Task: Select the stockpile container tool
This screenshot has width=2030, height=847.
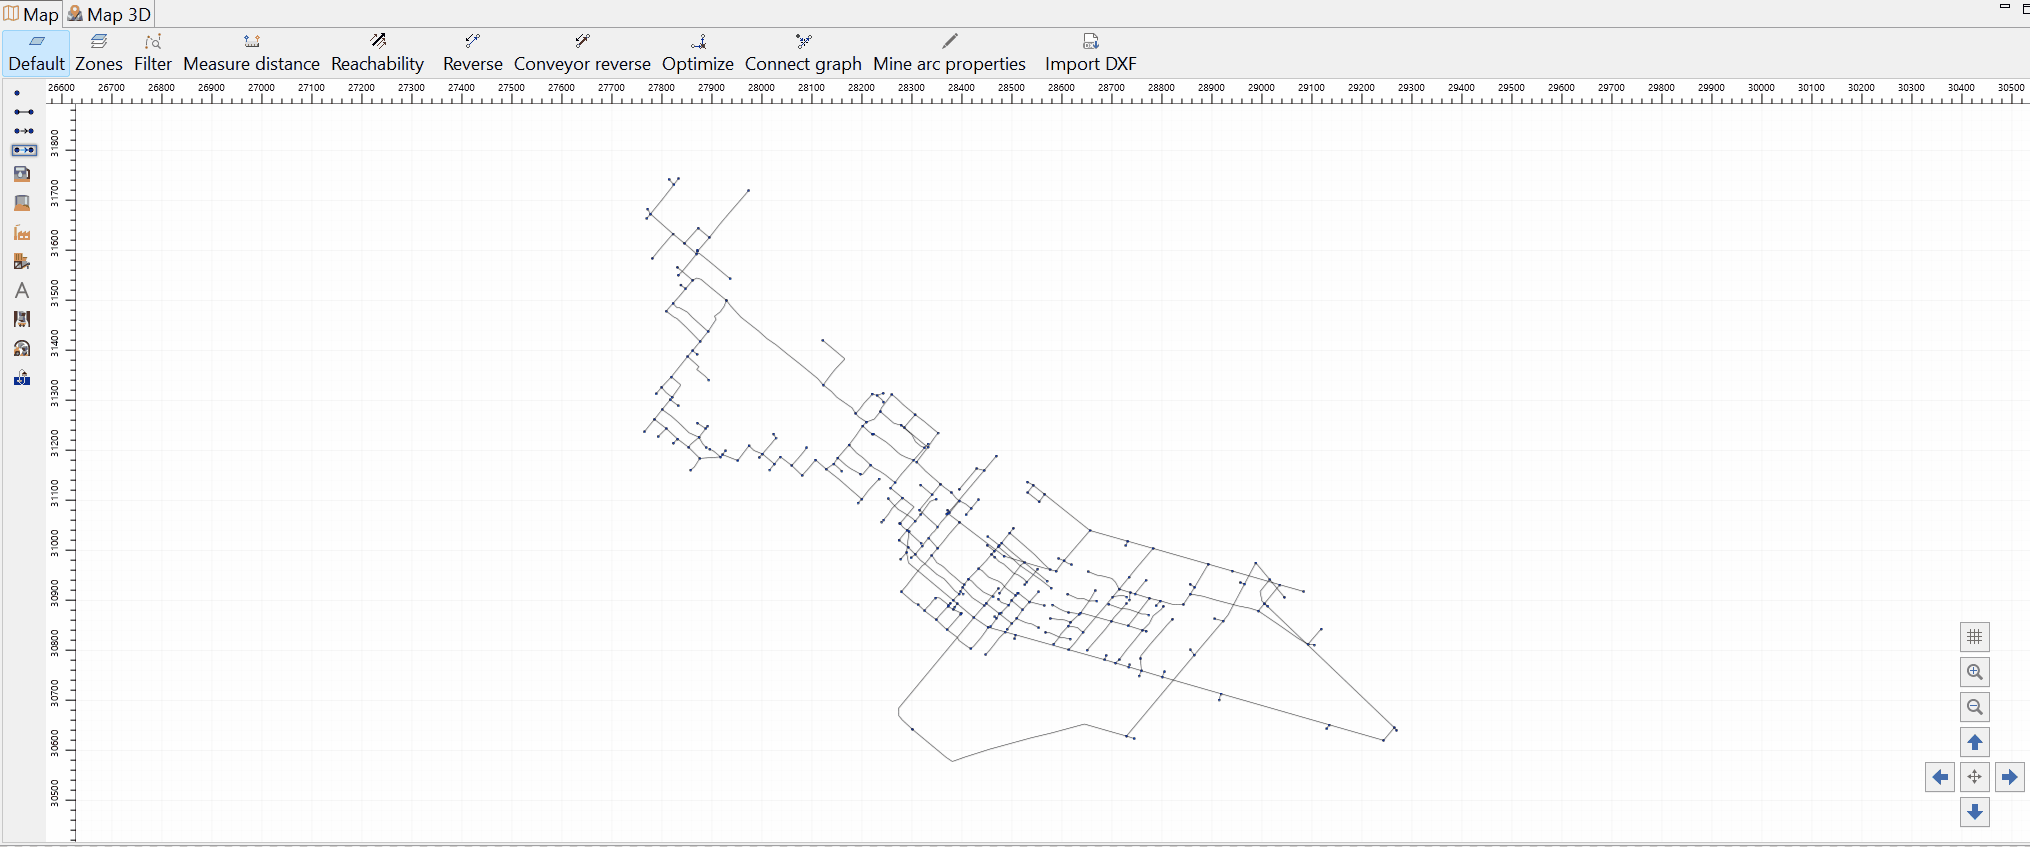Action: [x=22, y=203]
